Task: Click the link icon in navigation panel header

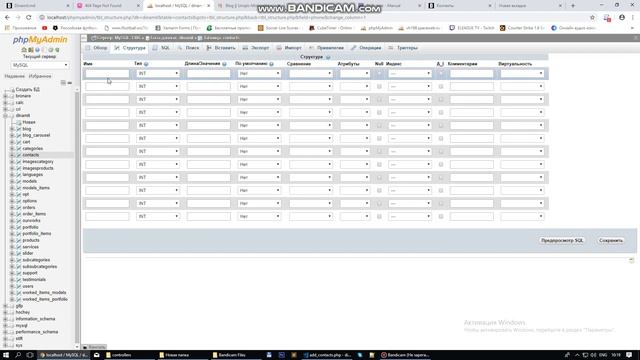Action: 70,83
